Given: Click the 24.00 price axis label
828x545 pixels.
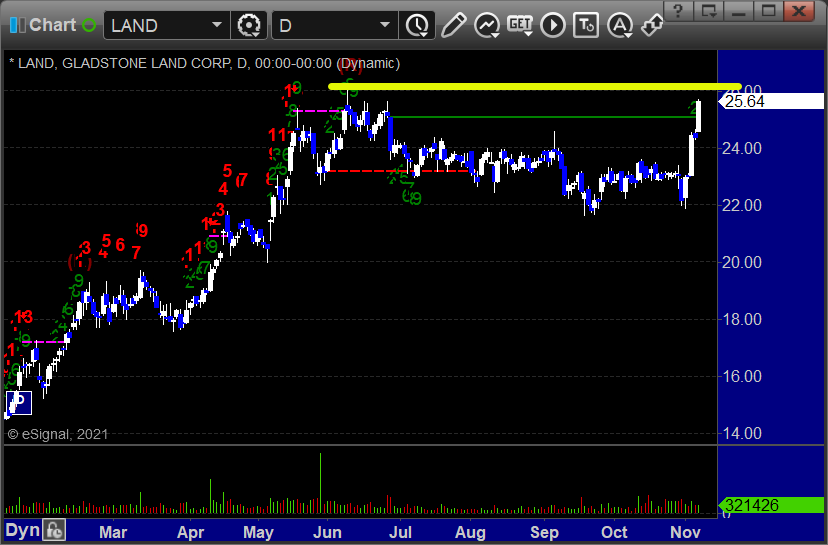Looking at the screenshot, I should [742, 148].
